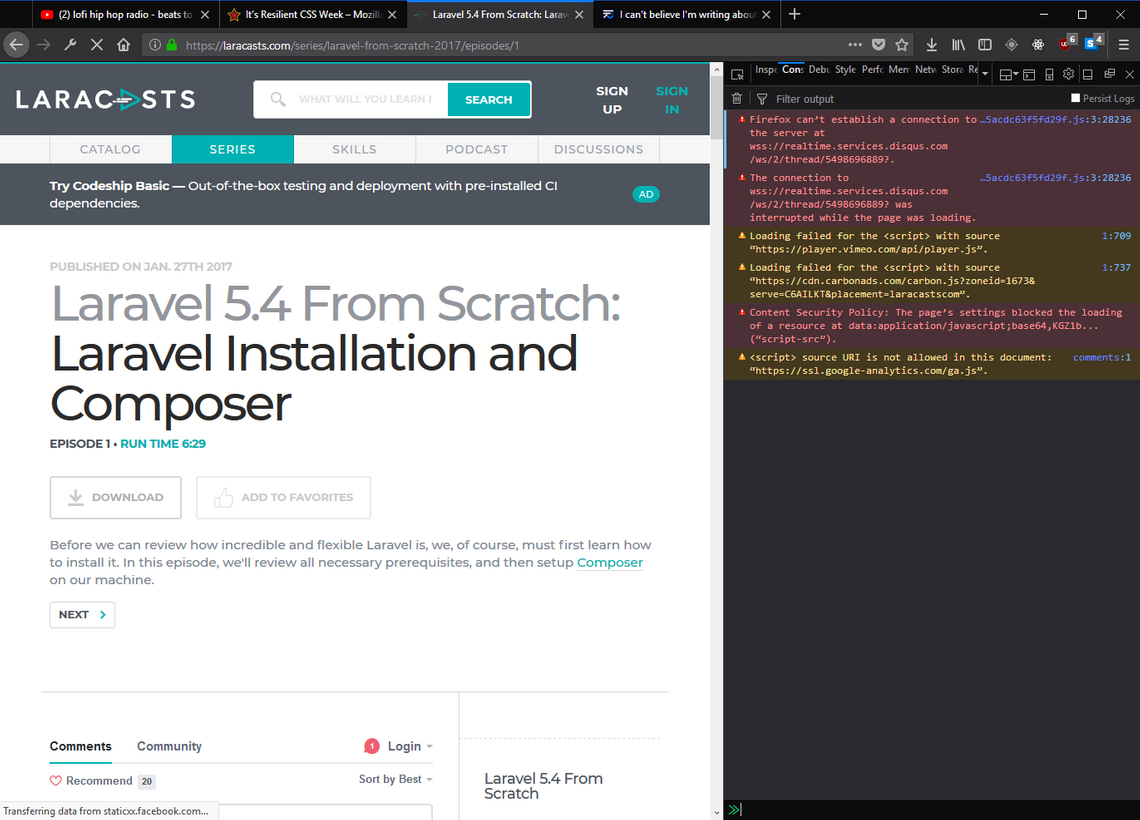Click the browser back arrow button

[x=16, y=45]
